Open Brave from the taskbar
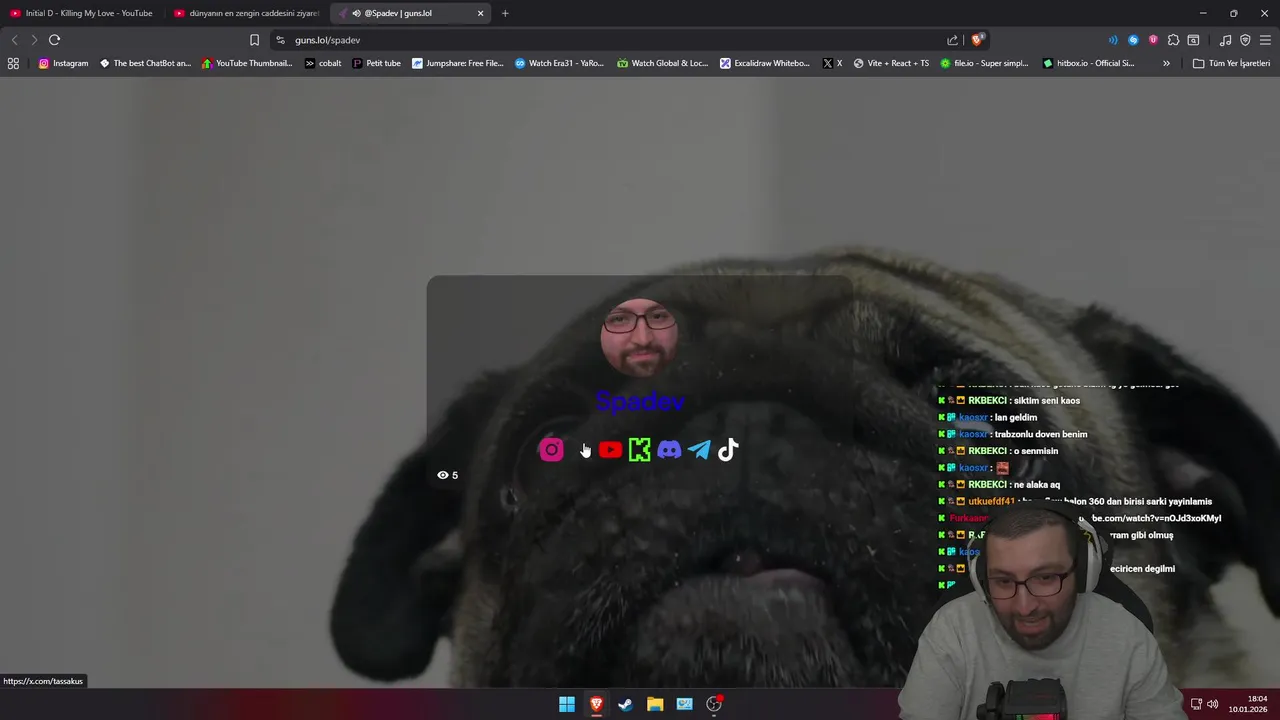Screen dimensions: 1280x720 pyautogui.click(x=596, y=704)
